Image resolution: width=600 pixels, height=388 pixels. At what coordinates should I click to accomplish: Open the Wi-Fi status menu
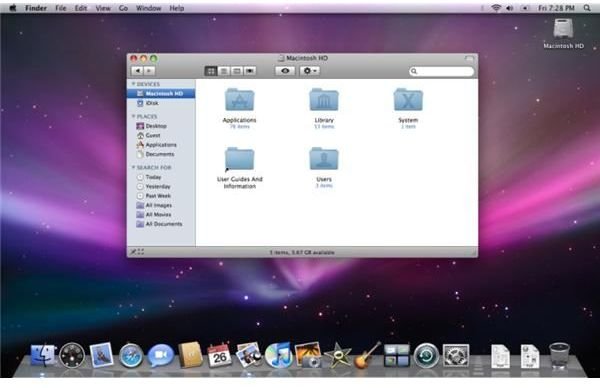[496, 8]
